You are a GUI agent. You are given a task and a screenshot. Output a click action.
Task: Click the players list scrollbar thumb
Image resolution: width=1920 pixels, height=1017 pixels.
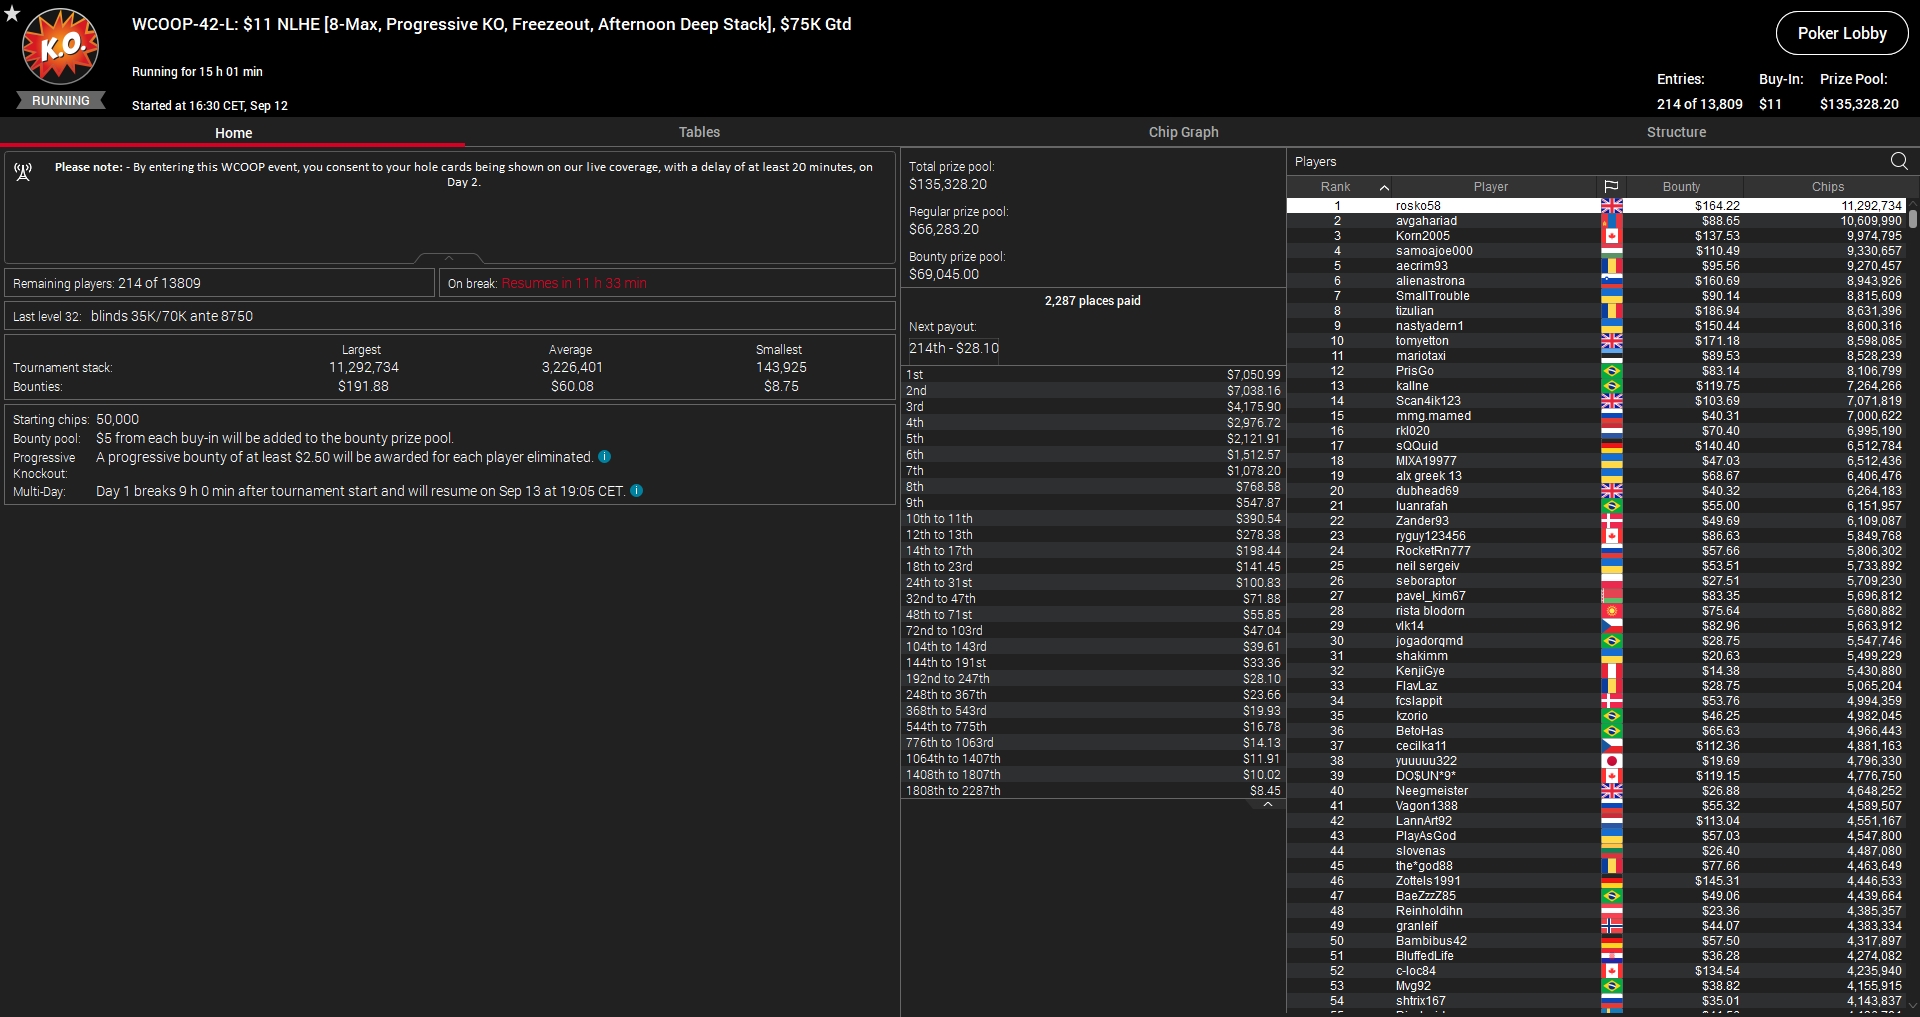1913,218
